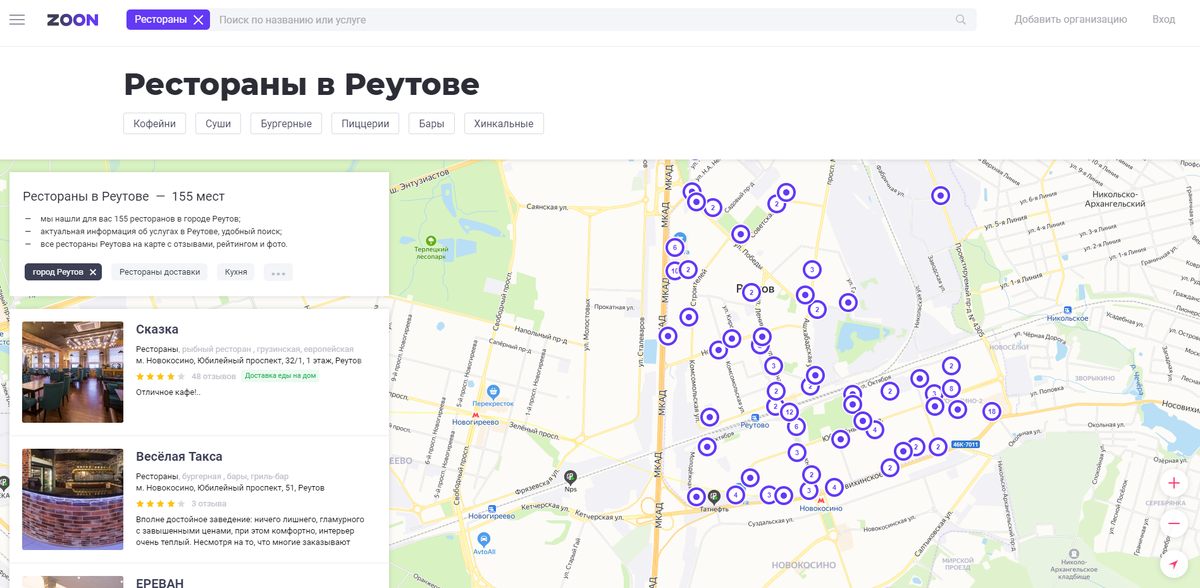This screenshot has height=588, width=1200.
Task: Click the Nps fuel station map icon
Action: (x=570, y=478)
